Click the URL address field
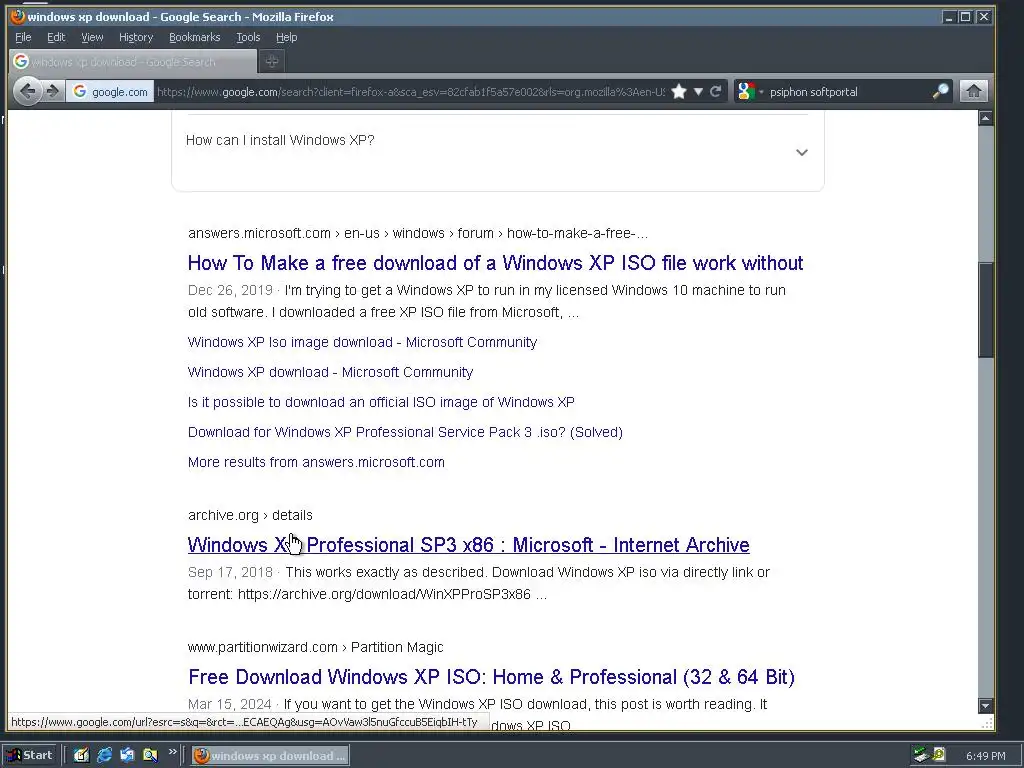 pyautogui.click(x=410, y=91)
